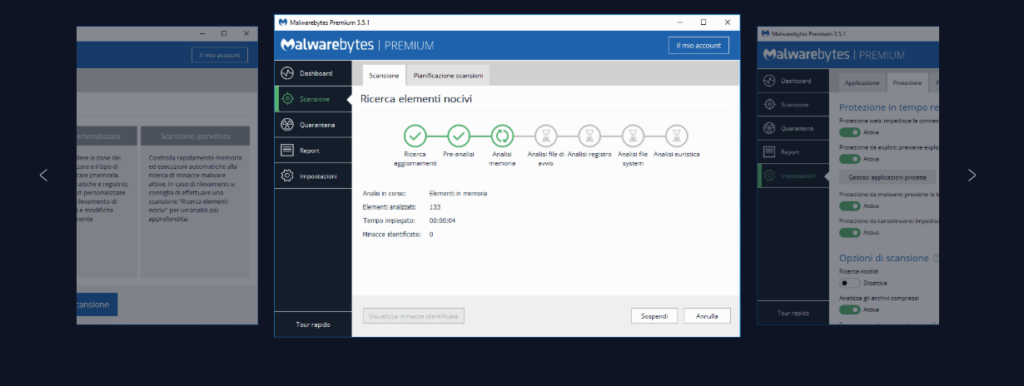Screen dimensions: 1024x386
Task: Click the Analisi file di avvio hourglass step
Action: tap(546, 136)
